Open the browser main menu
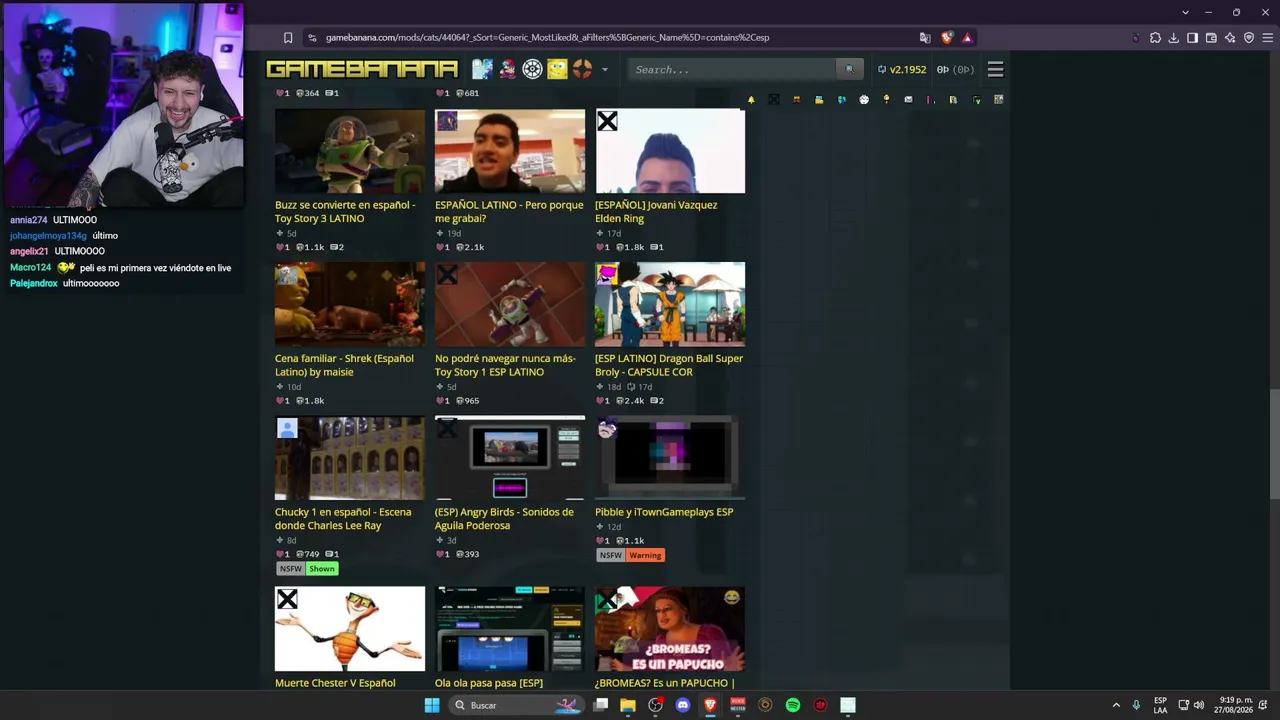Screen dimensions: 1280x720 point(1266,38)
